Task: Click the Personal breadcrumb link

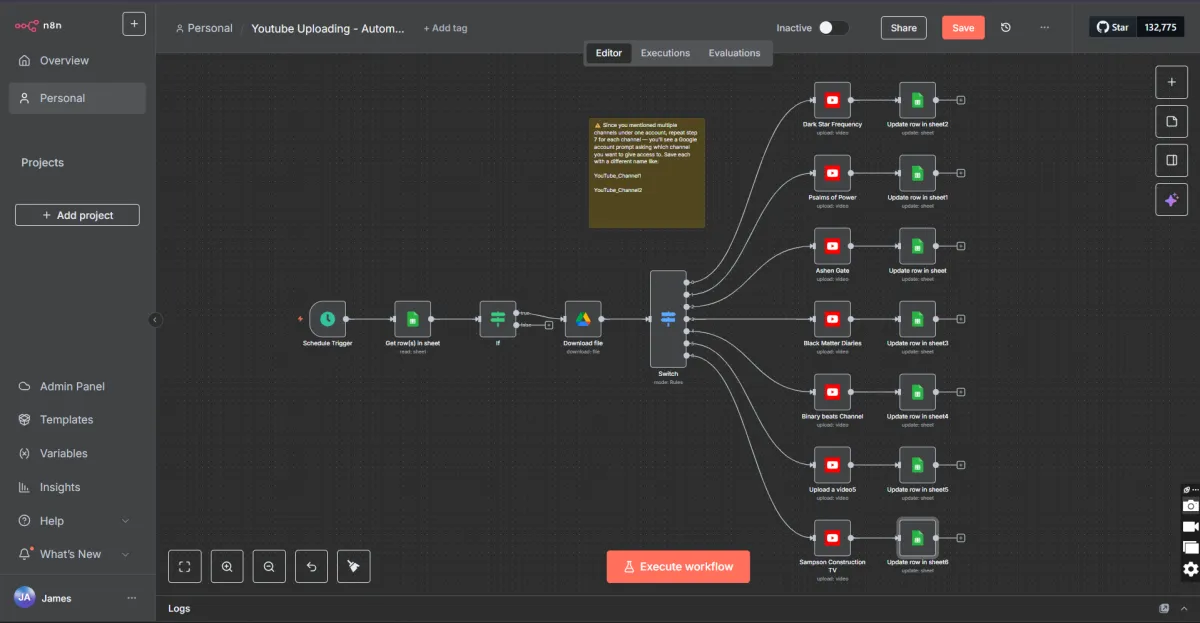Action: [204, 28]
